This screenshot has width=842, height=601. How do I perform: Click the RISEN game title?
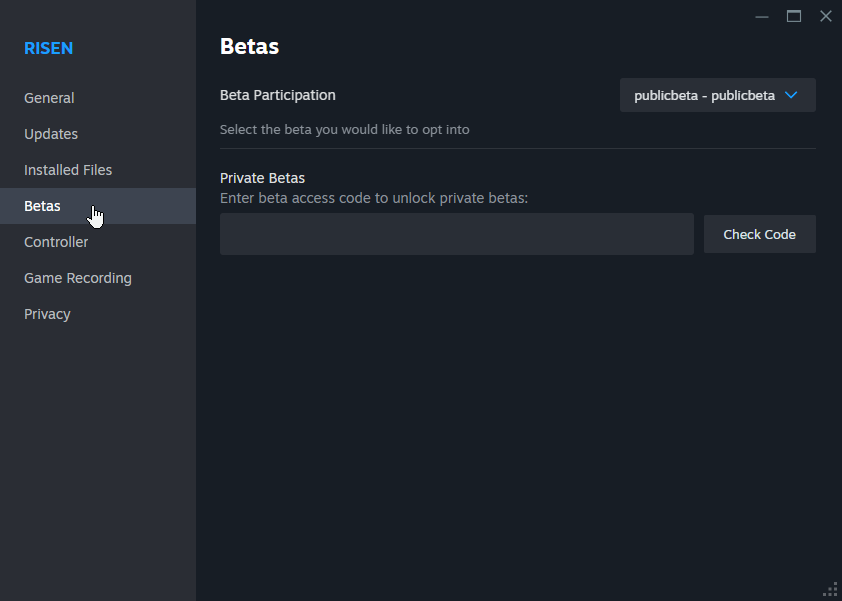pos(48,48)
